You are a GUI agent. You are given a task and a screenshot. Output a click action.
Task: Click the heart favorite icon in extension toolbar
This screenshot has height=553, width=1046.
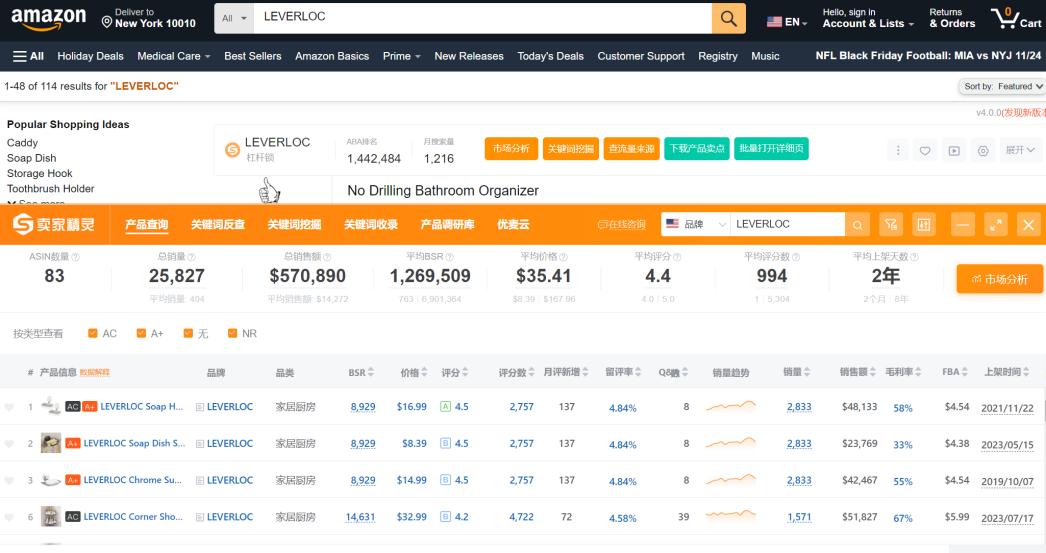(925, 151)
